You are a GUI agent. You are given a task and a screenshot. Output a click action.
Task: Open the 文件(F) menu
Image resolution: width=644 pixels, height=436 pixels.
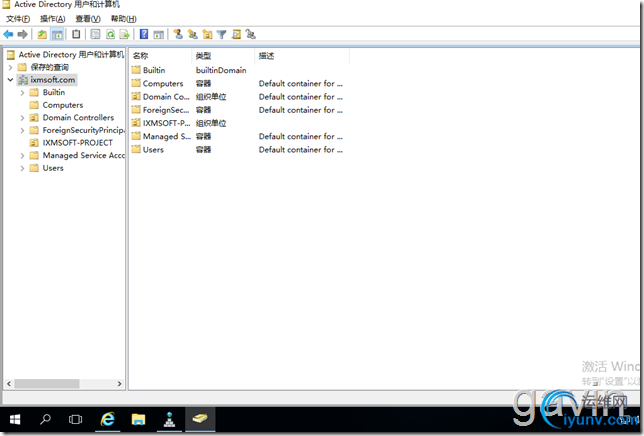pos(18,19)
